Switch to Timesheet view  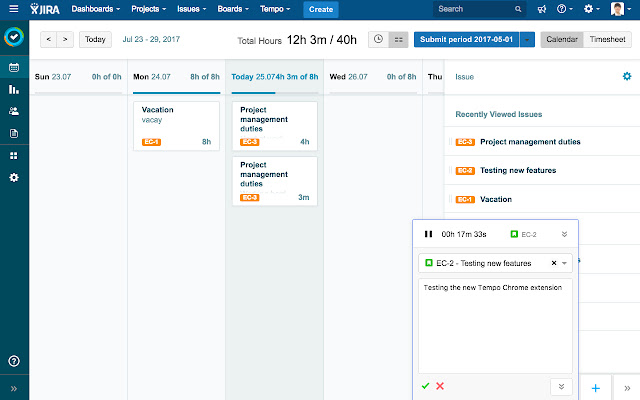point(609,40)
